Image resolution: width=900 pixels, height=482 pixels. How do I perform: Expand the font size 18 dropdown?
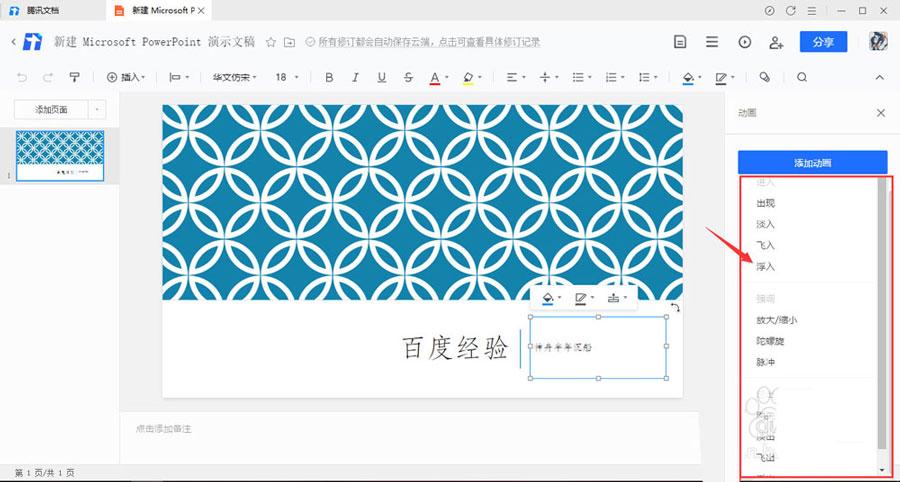(287, 77)
